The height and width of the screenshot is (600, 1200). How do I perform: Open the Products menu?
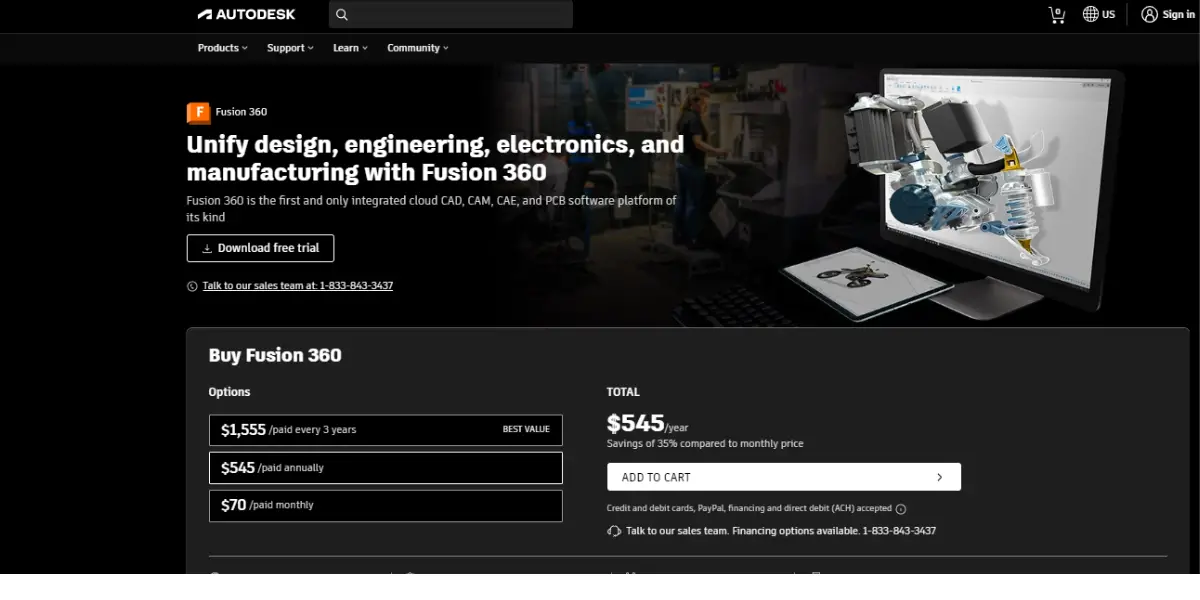tap(222, 48)
